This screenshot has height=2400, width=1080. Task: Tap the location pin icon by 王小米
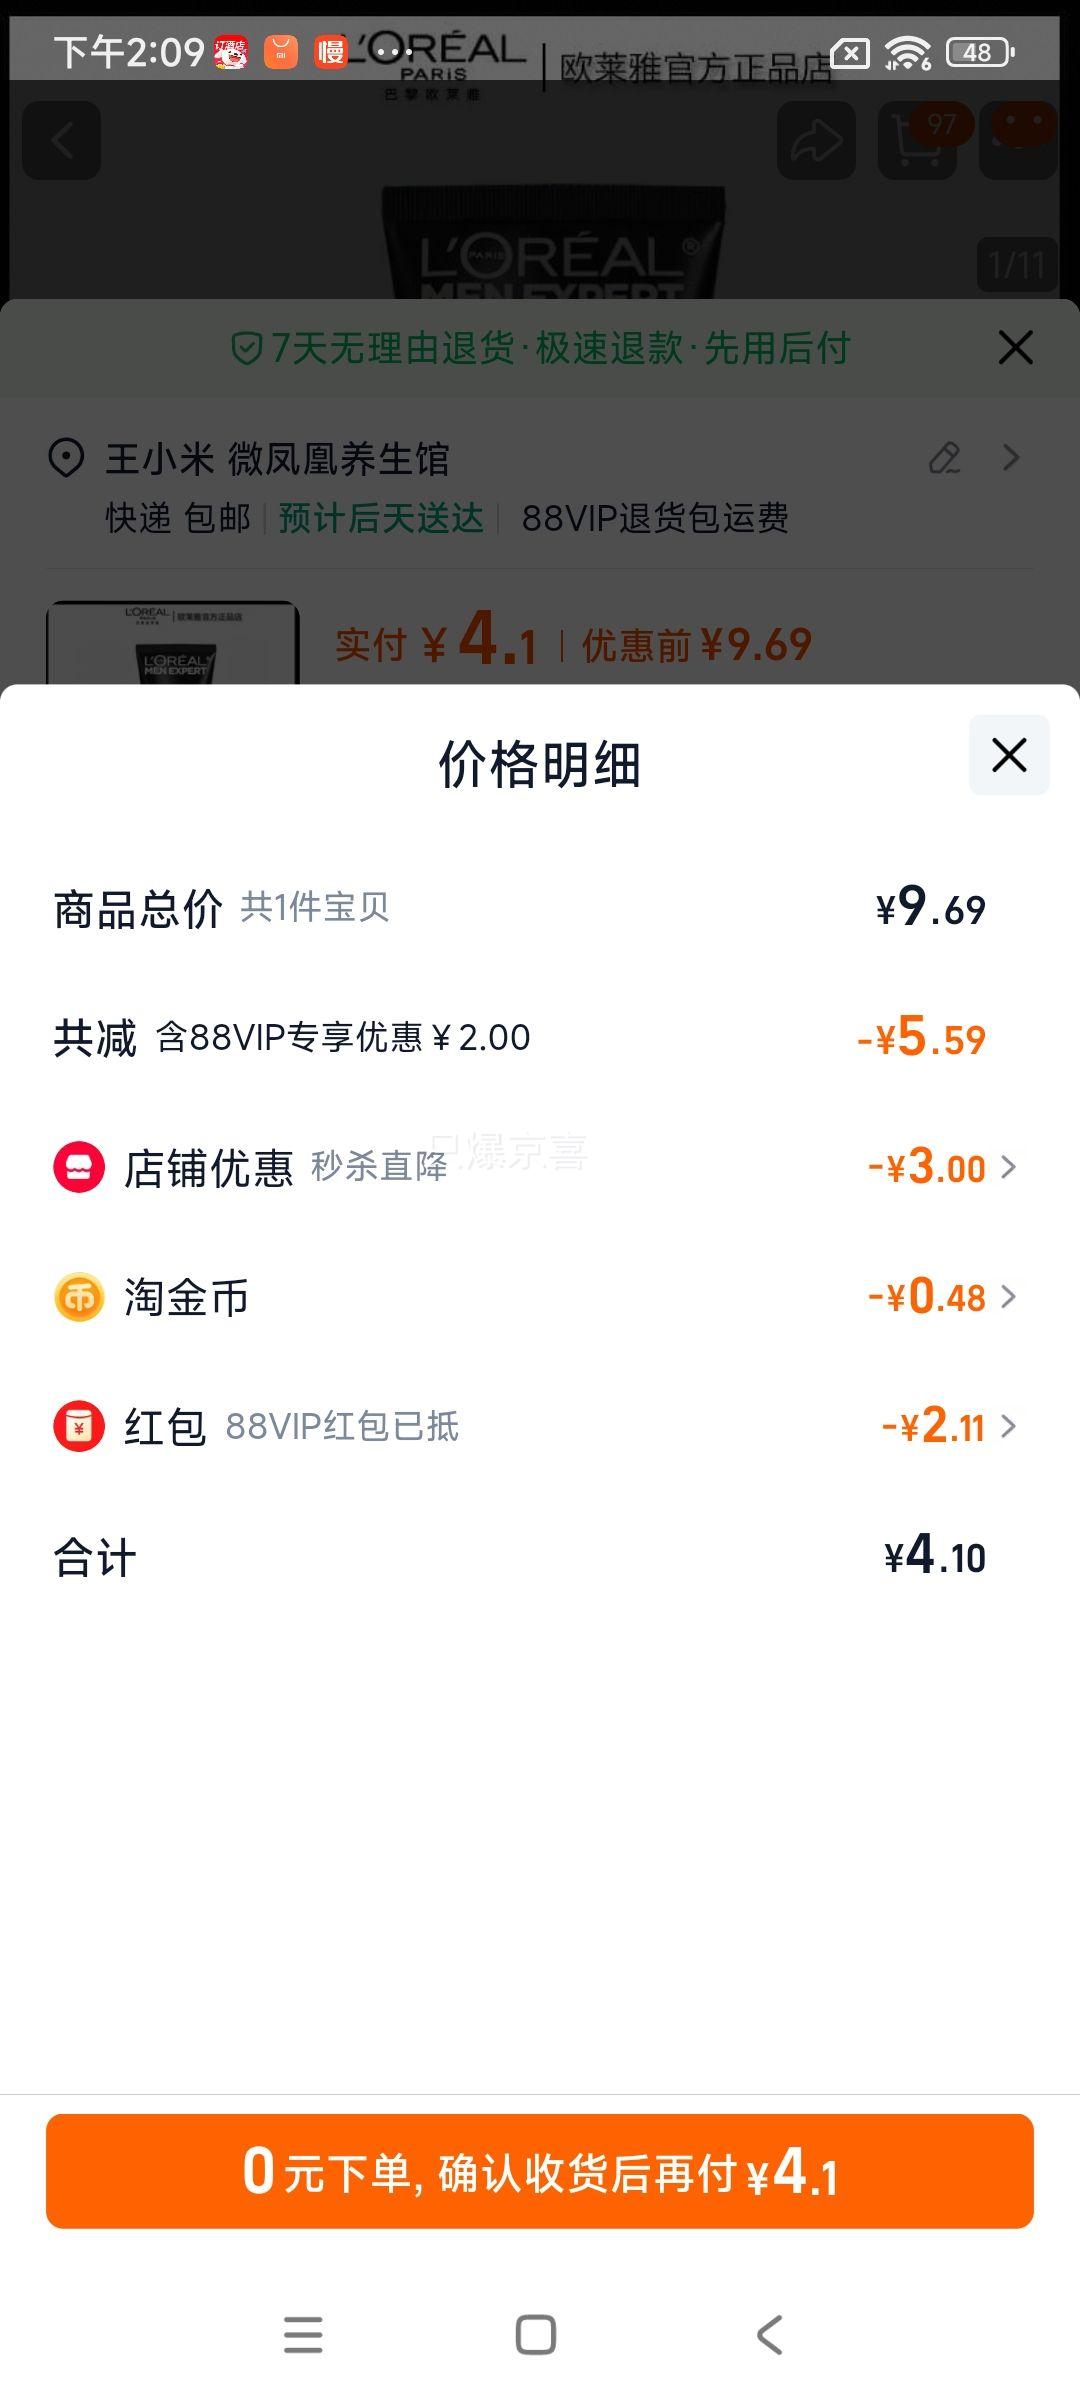pos(66,459)
